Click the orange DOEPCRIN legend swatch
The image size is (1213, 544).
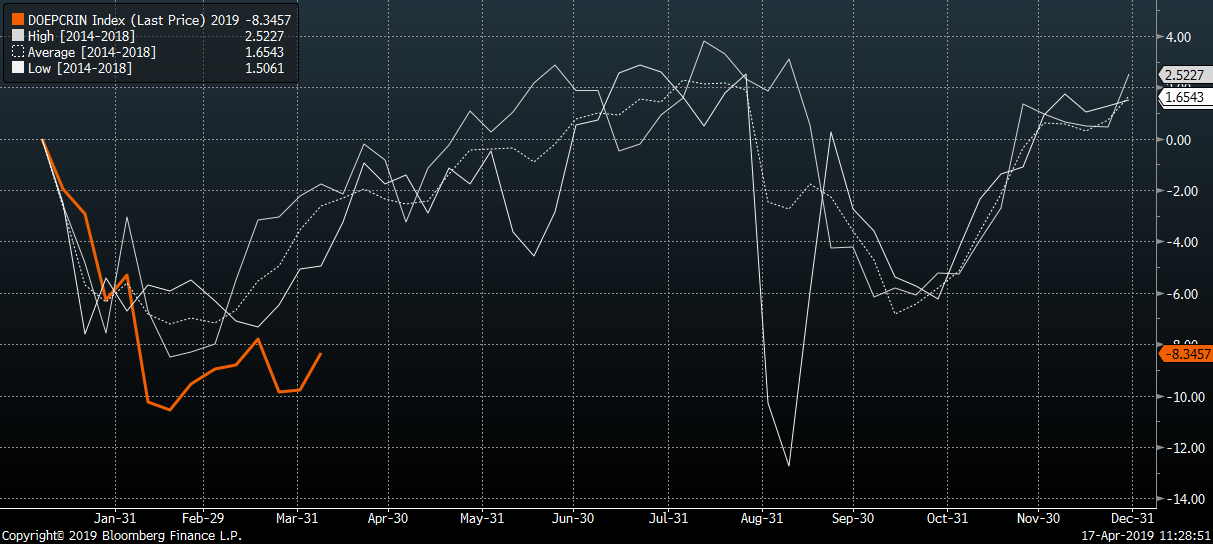pyautogui.click(x=19, y=19)
